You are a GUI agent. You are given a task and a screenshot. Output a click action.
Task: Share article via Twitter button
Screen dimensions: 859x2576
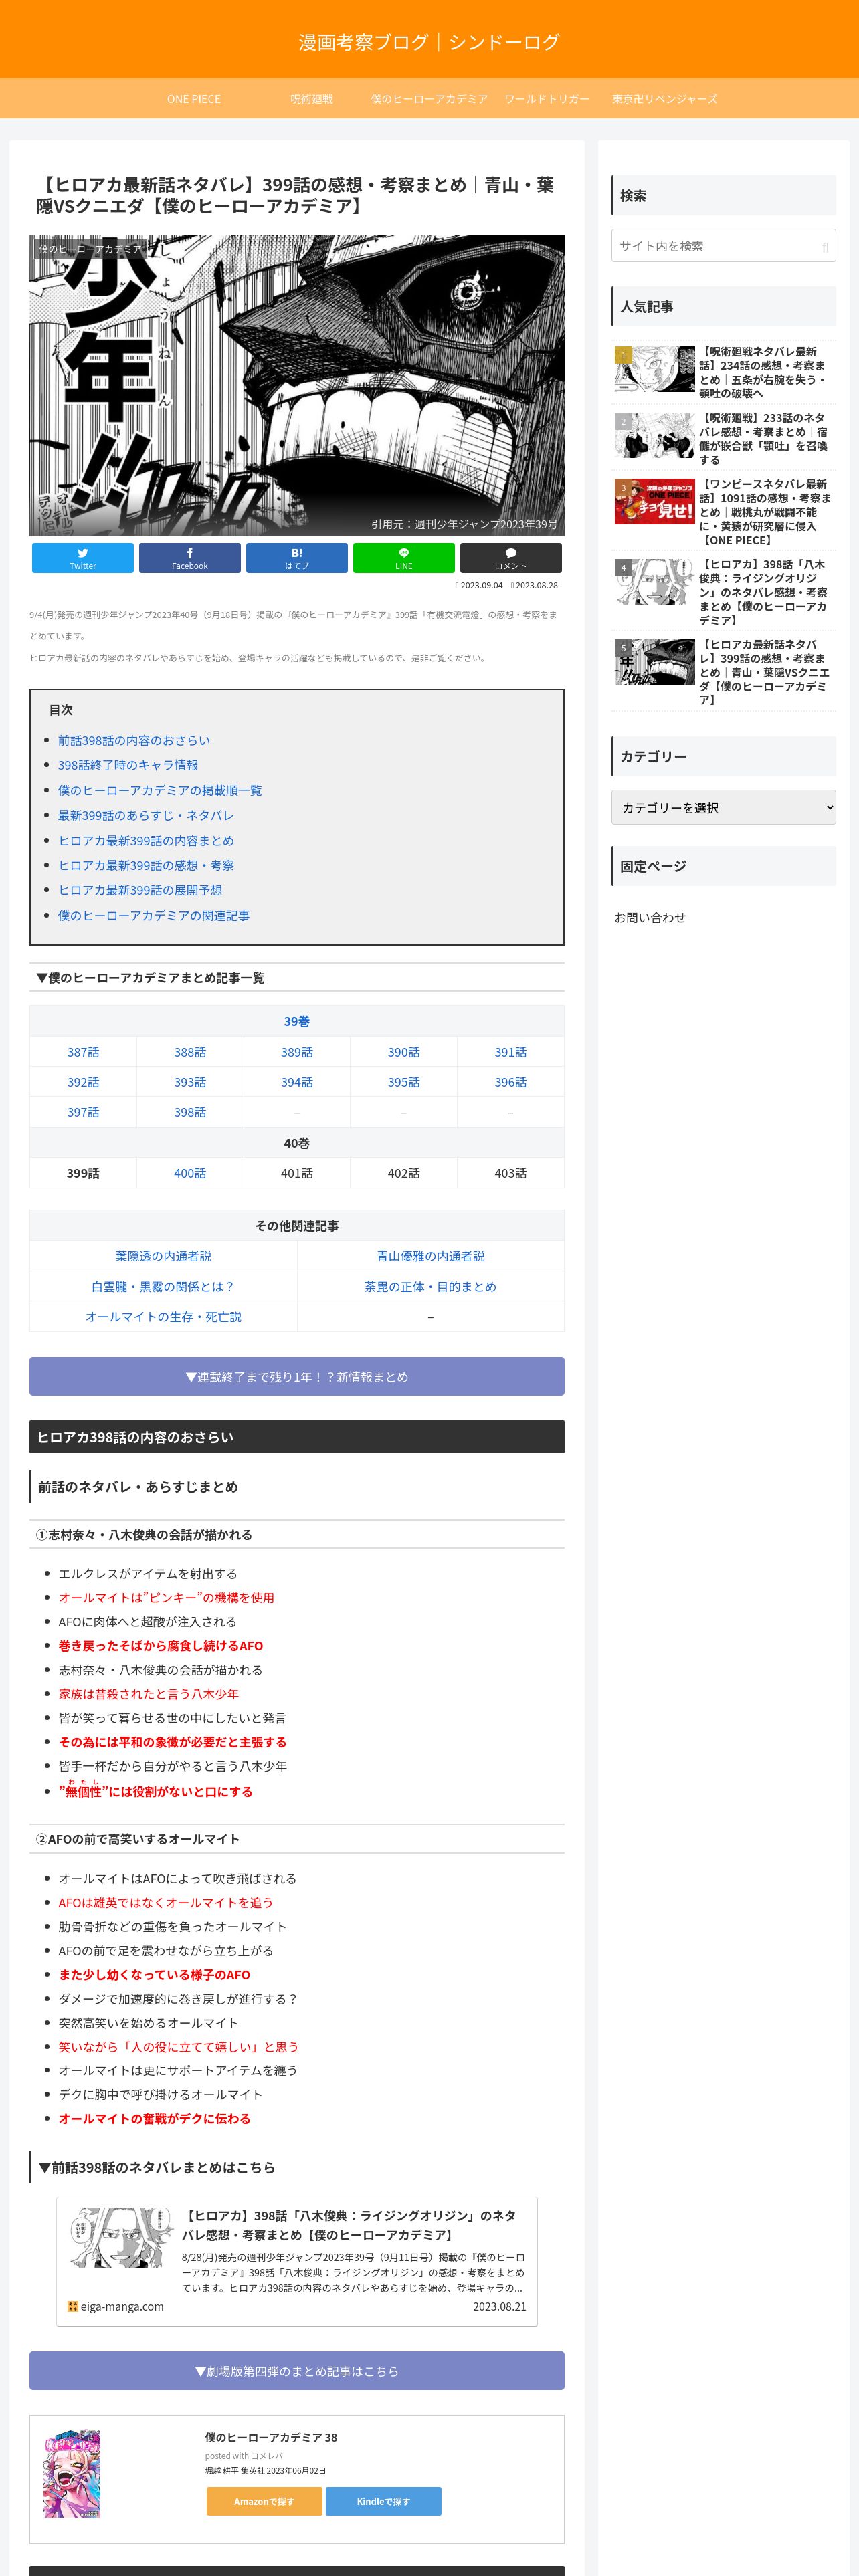click(82, 558)
